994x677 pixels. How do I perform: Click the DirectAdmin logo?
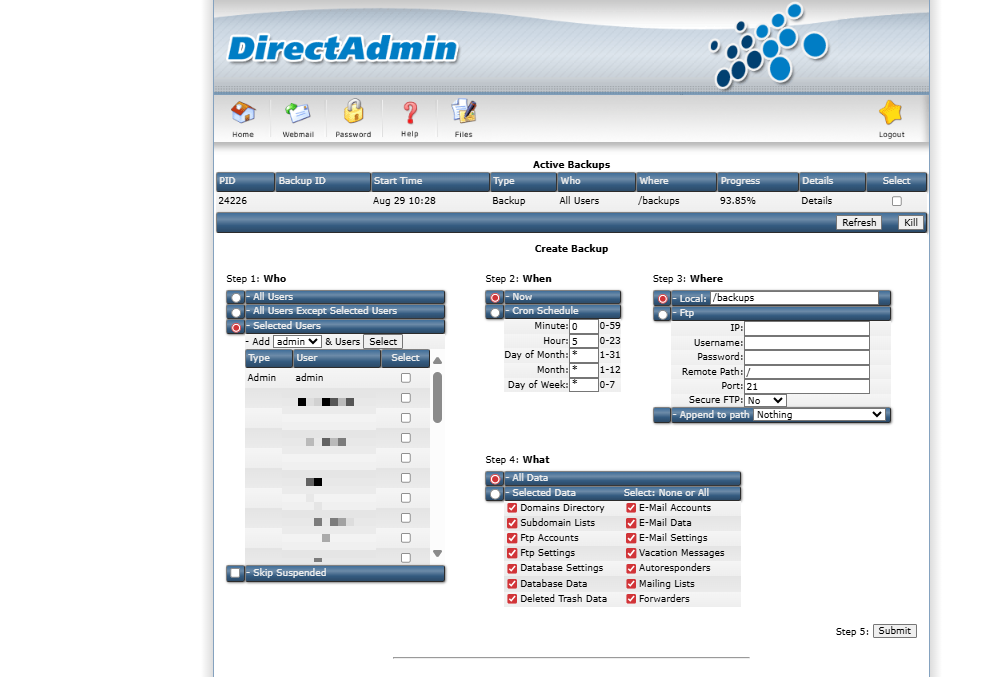(x=343, y=49)
